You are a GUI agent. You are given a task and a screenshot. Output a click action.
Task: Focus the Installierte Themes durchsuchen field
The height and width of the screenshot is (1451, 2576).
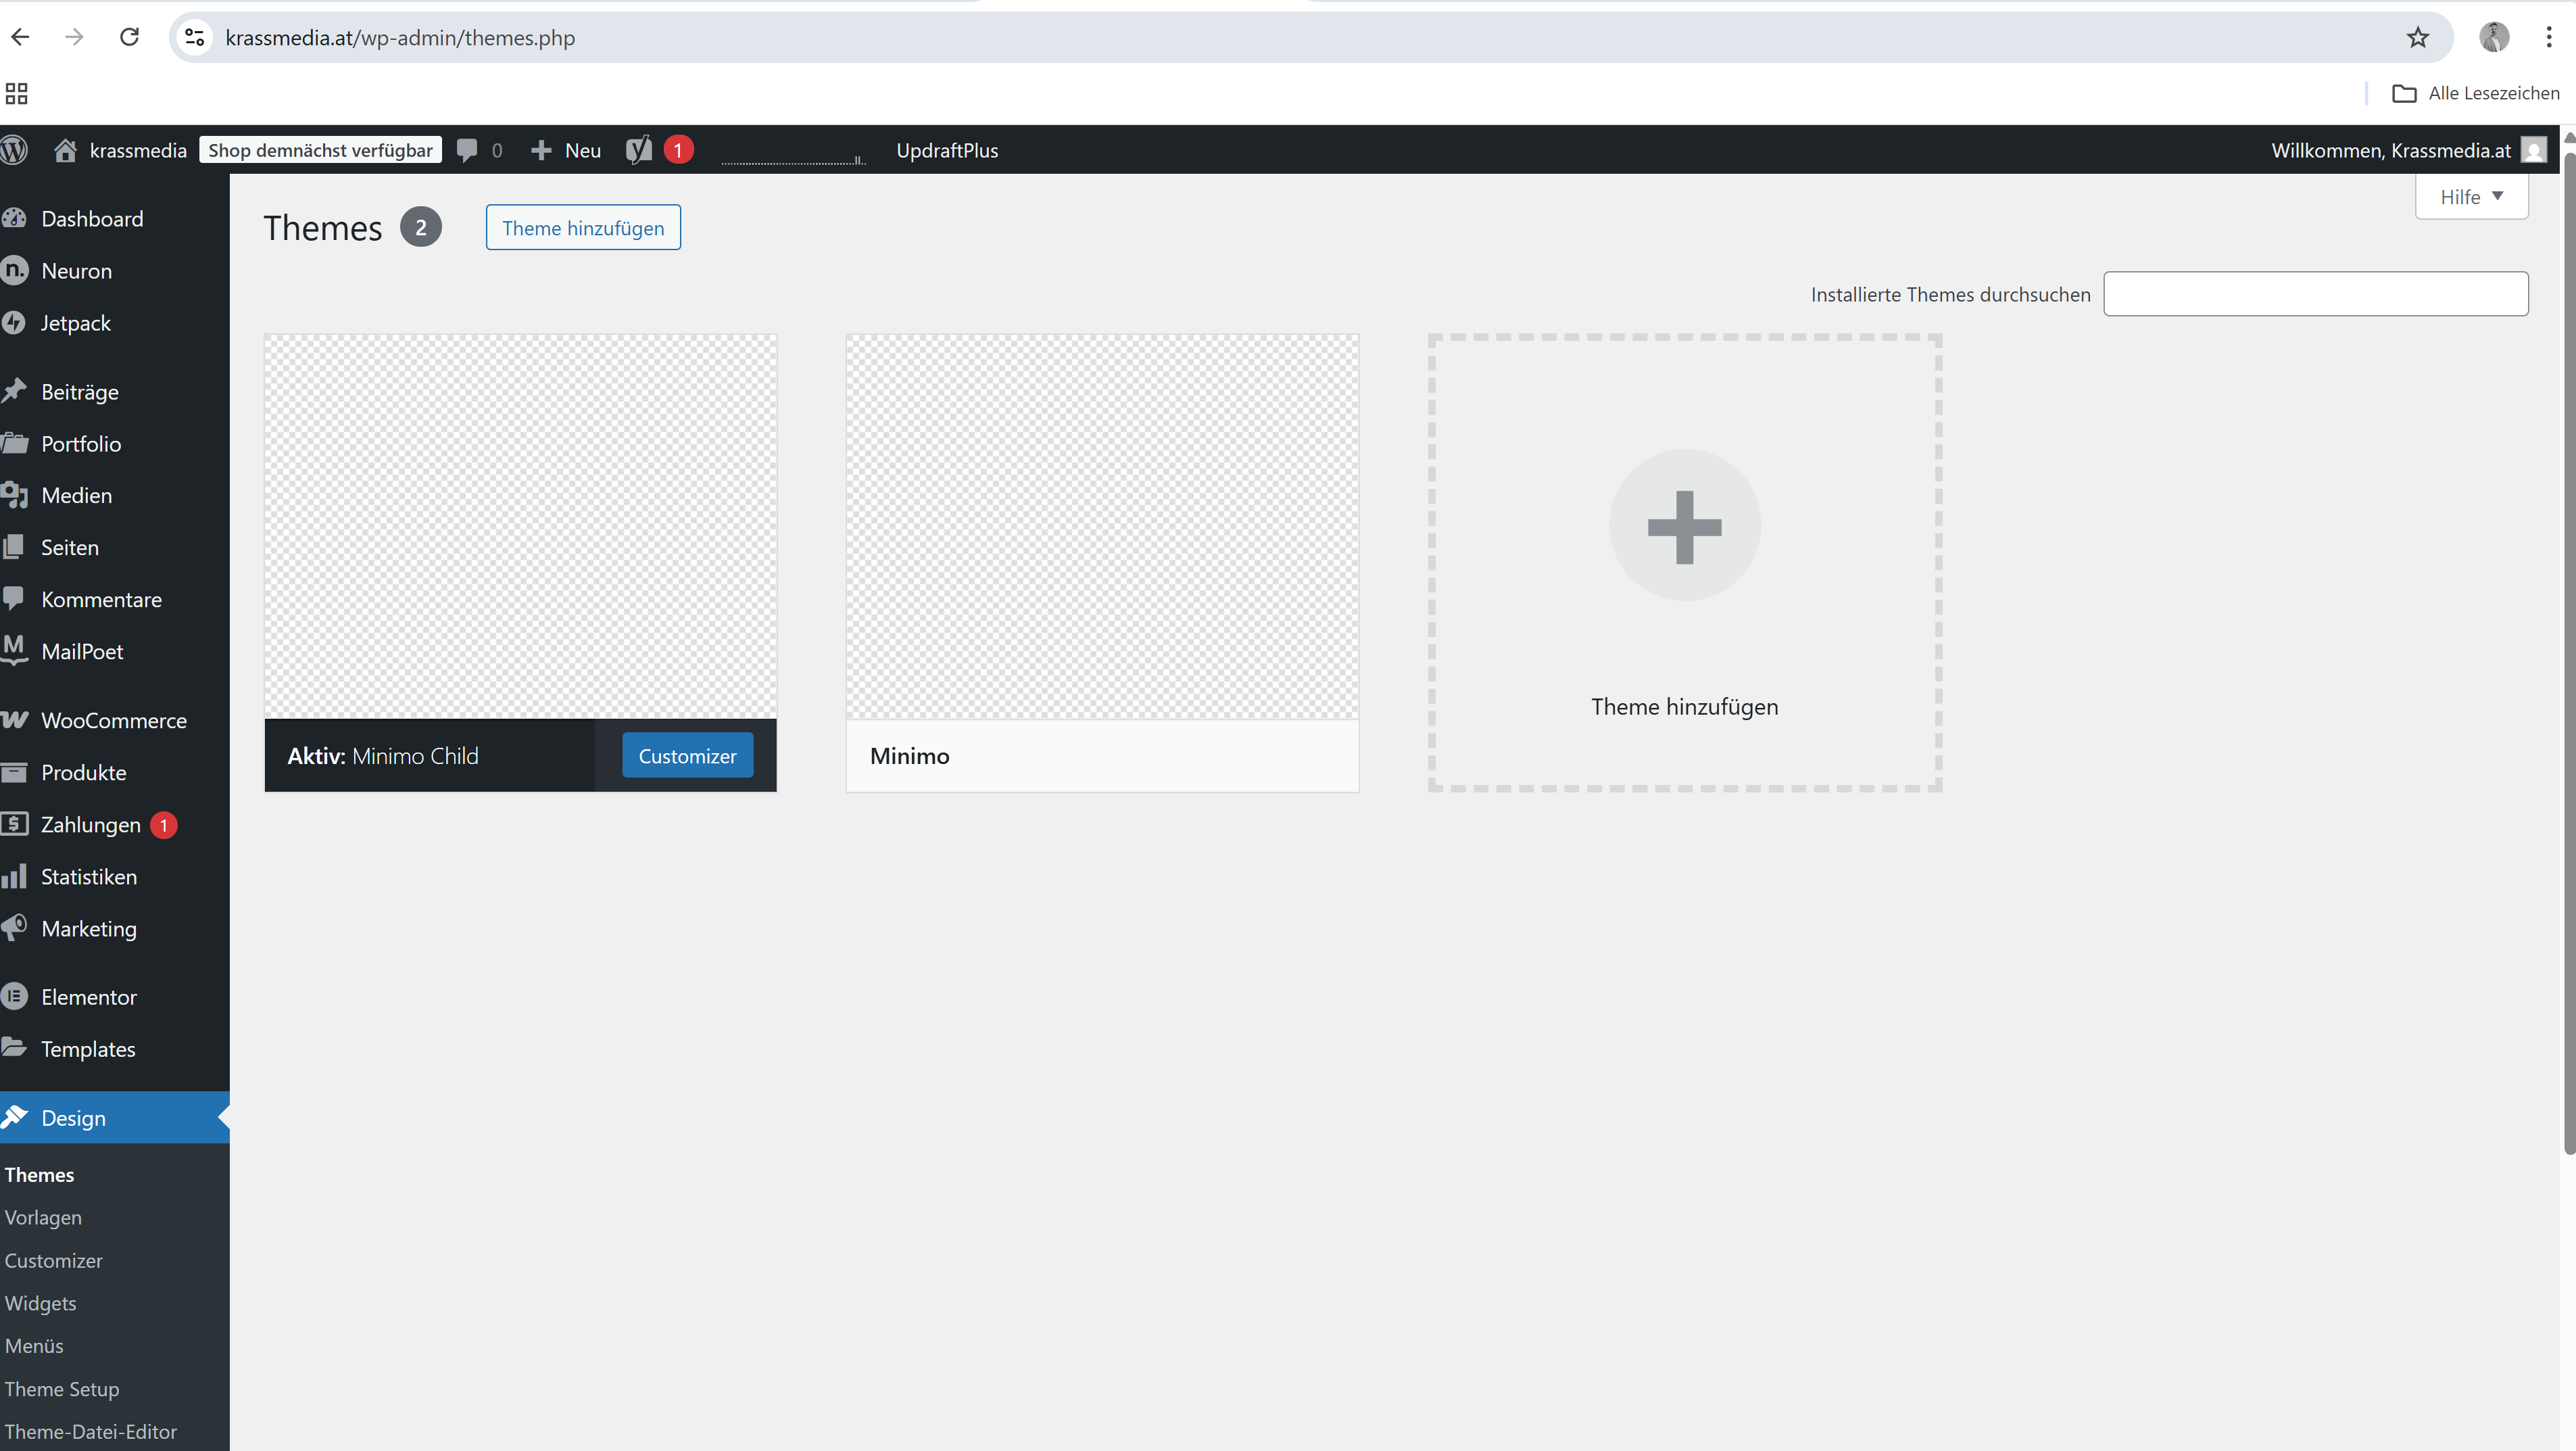[2315, 294]
